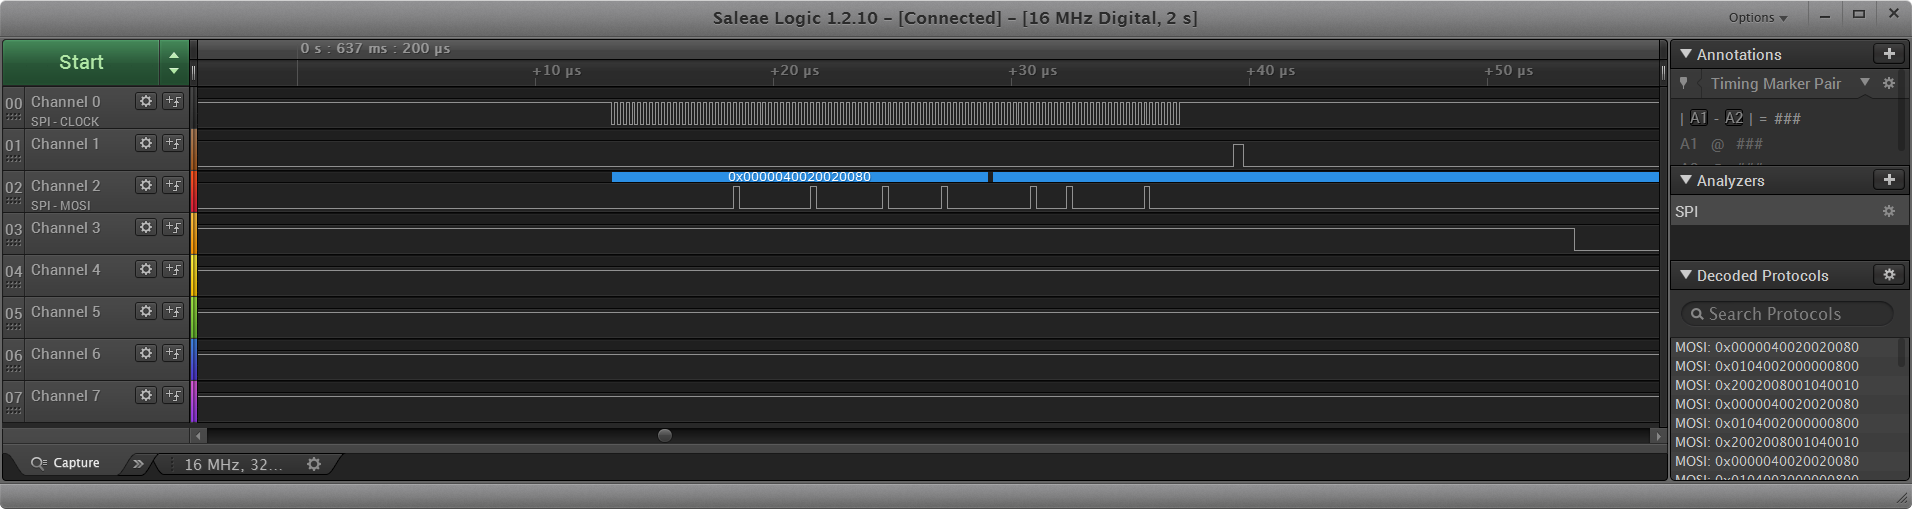Open Timing Marker Pair settings gear
The height and width of the screenshot is (509, 1912).
pyautogui.click(x=1889, y=83)
